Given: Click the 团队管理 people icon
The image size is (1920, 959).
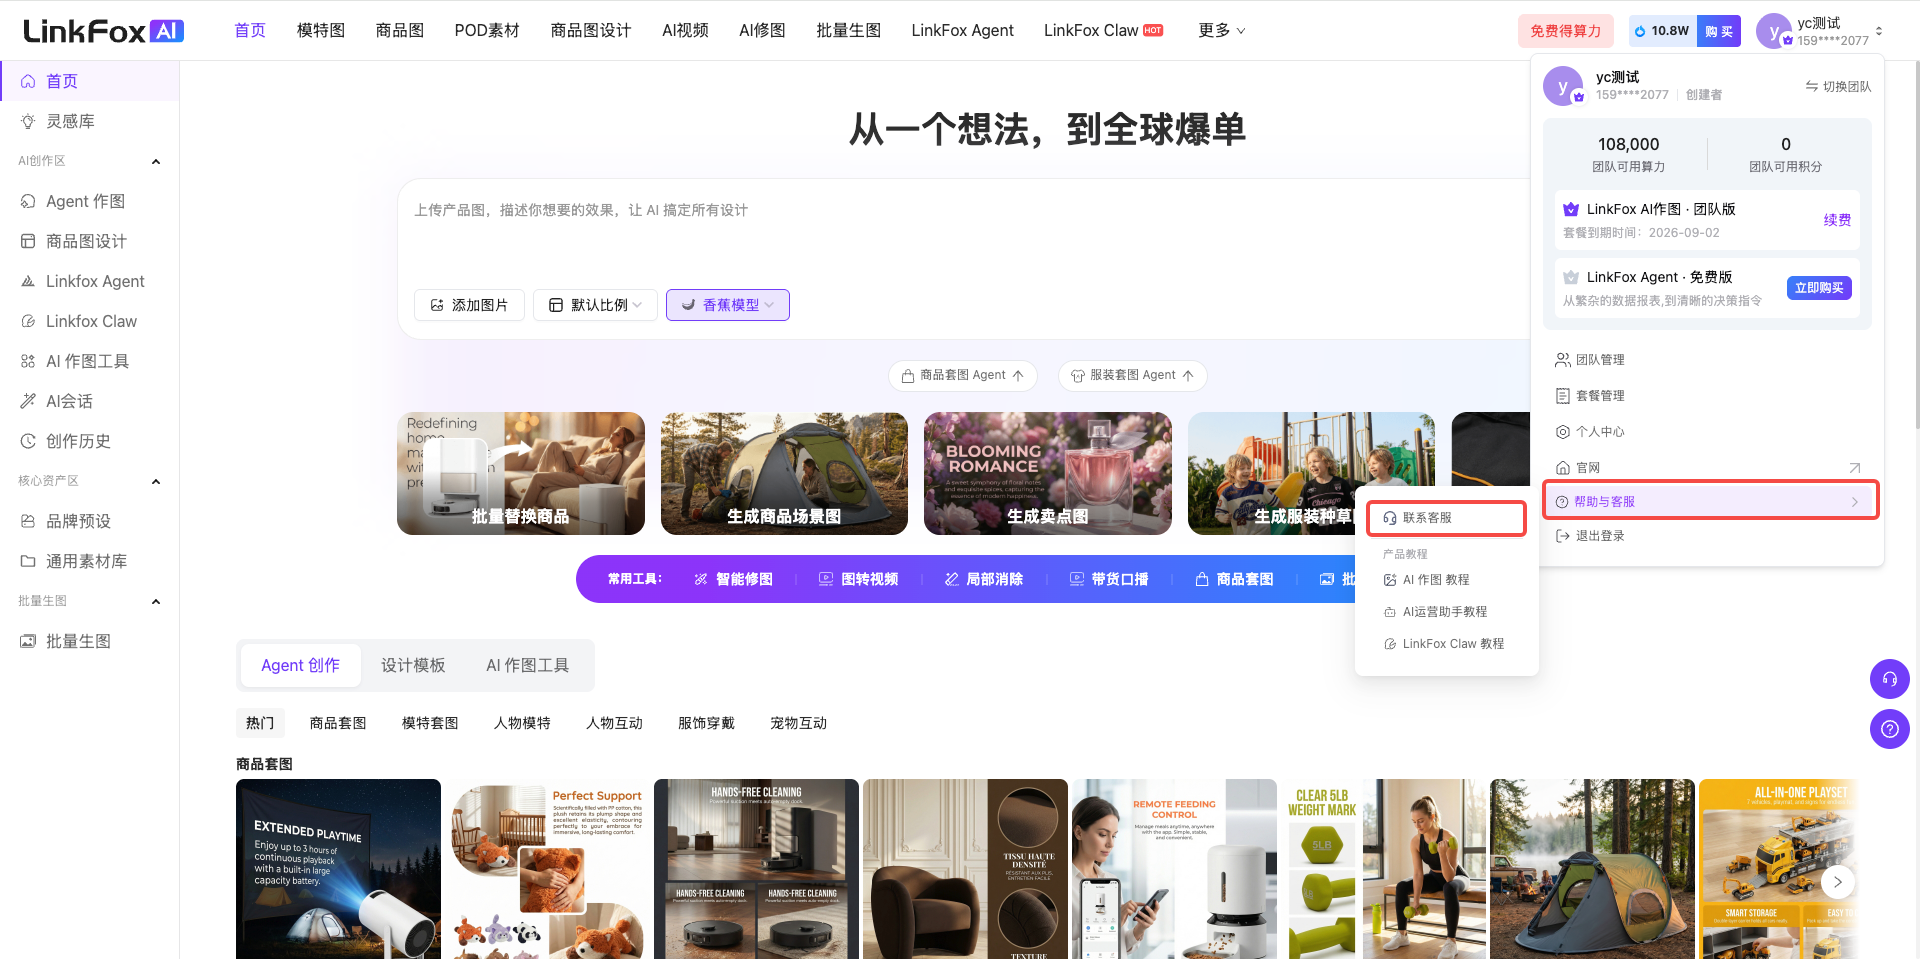Looking at the screenshot, I should 1563,359.
